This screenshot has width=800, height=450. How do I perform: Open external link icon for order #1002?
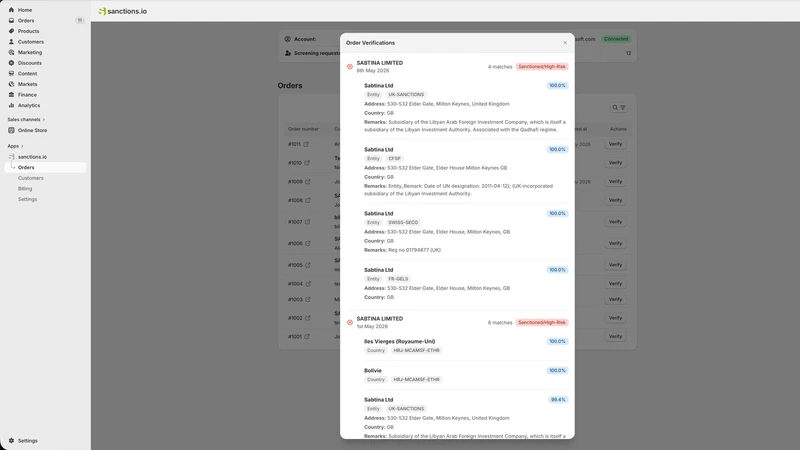click(308, 318)
